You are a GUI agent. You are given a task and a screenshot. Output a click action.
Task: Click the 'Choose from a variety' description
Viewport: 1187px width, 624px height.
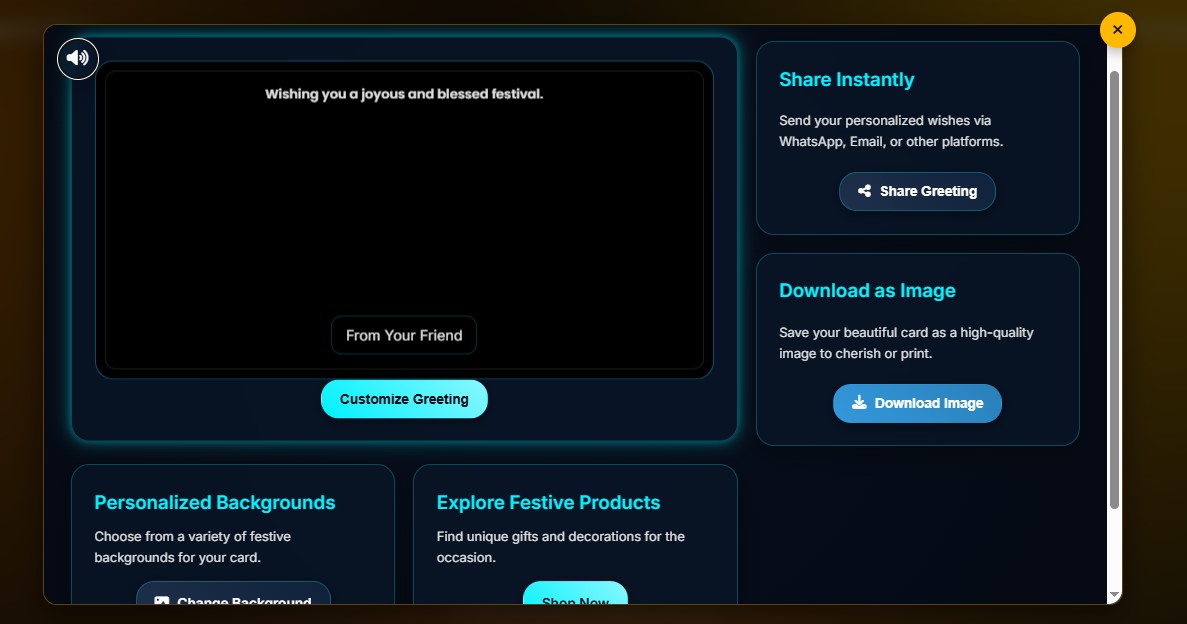pos(193,547)
